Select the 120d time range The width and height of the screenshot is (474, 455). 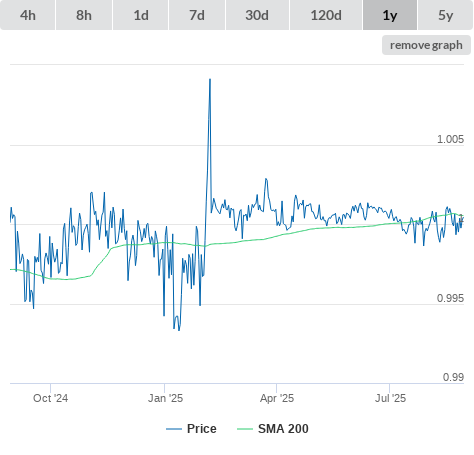coord(326,15)
